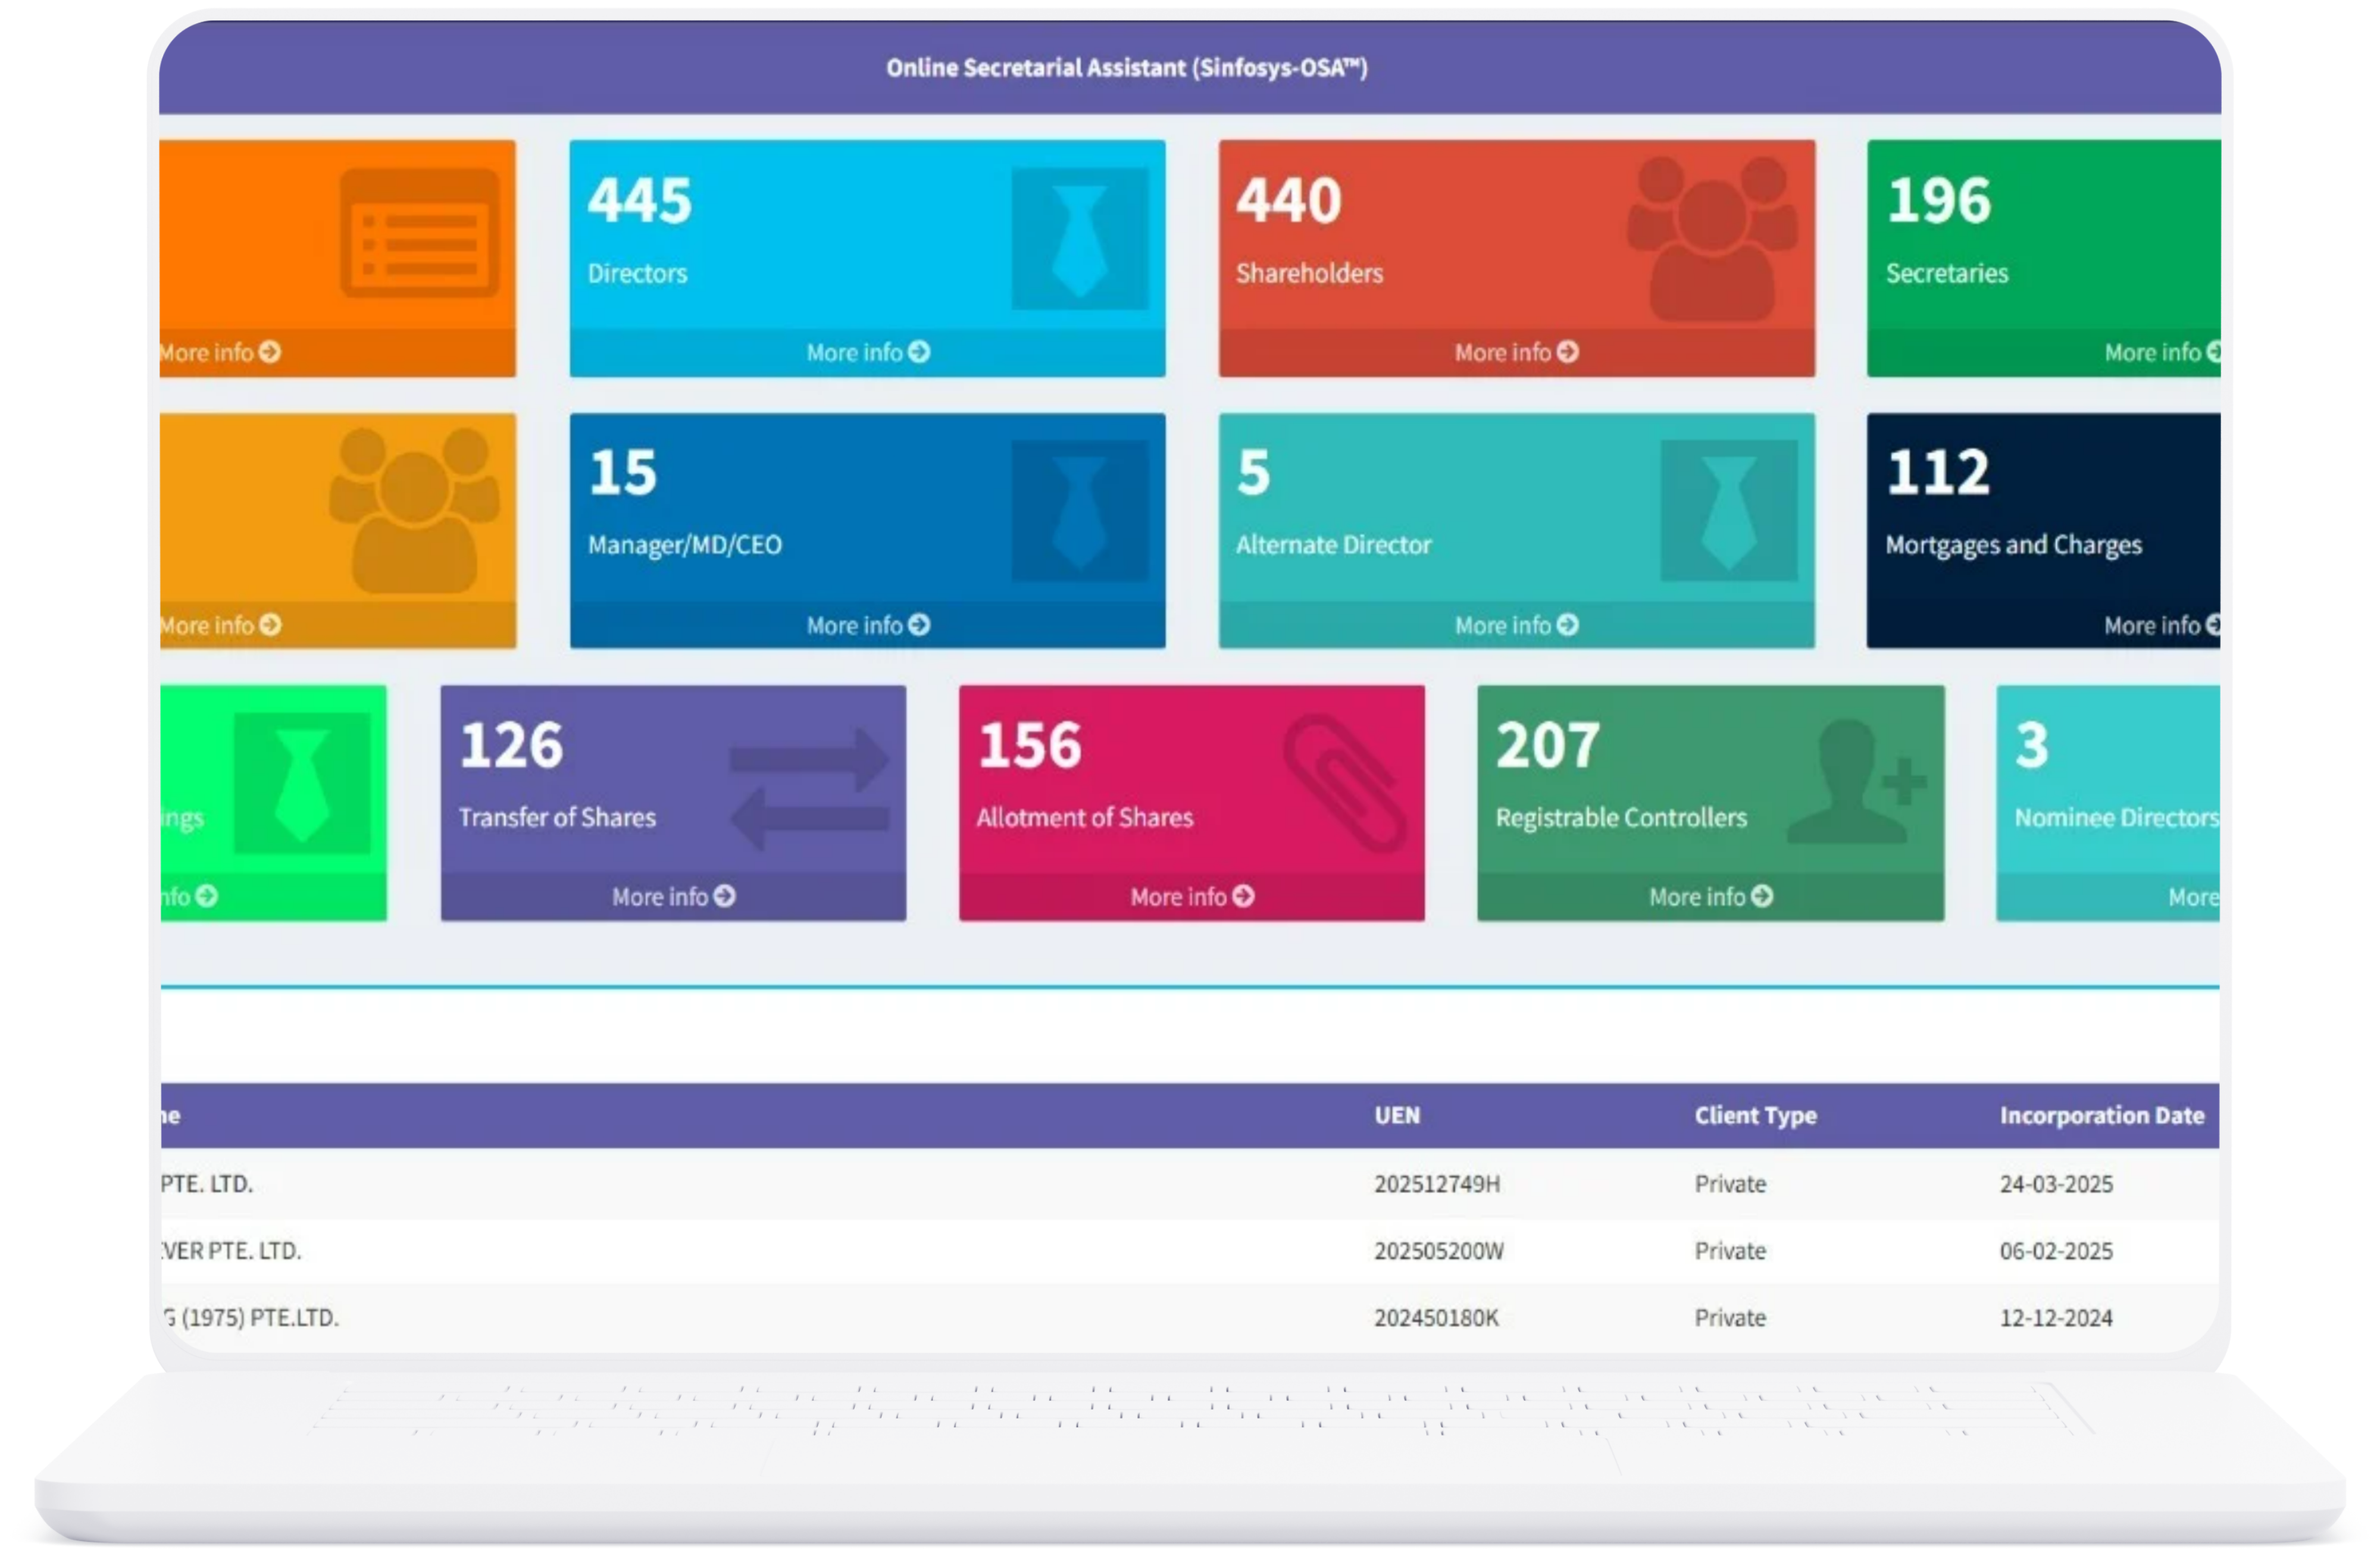Open More info under Shareholders
The height and width of the screenshot is (1550, 2380).
[x=1516, y=352]
